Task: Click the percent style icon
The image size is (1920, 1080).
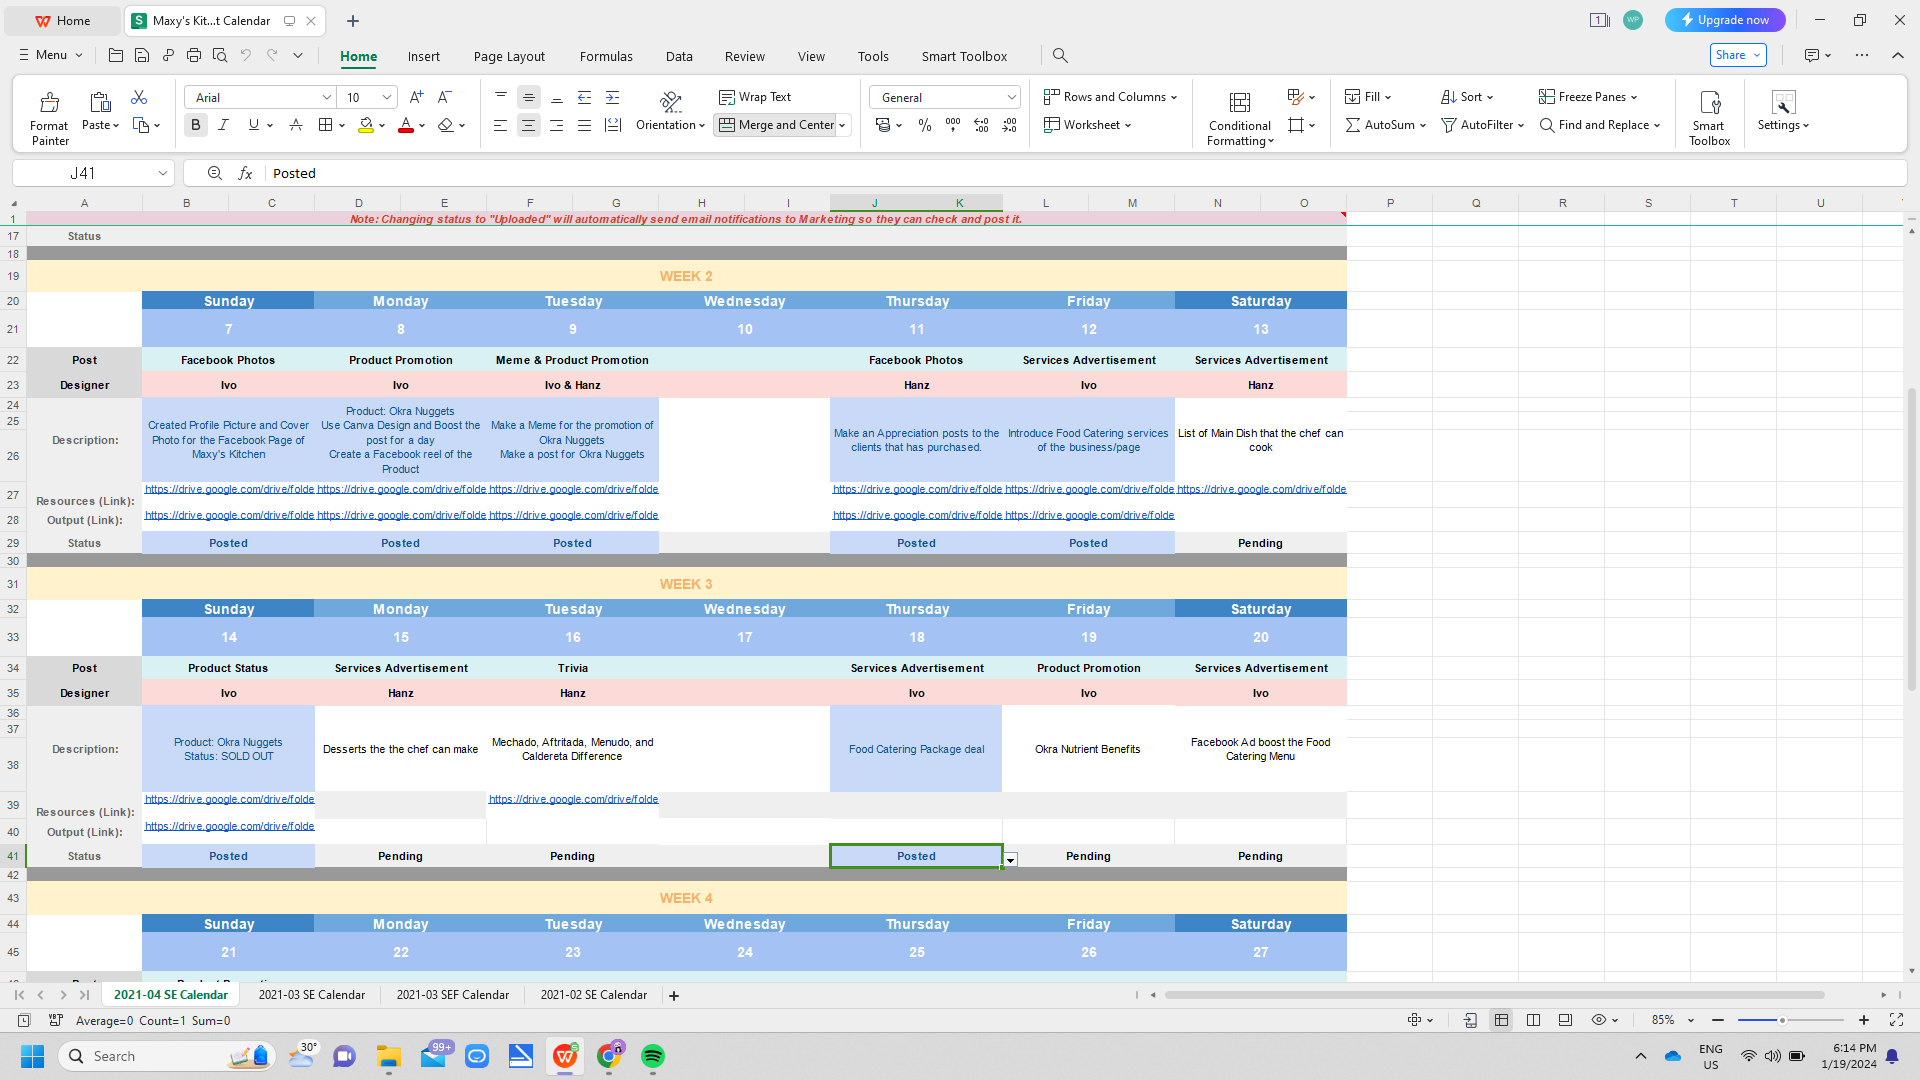Action: (x=925, y=125)
